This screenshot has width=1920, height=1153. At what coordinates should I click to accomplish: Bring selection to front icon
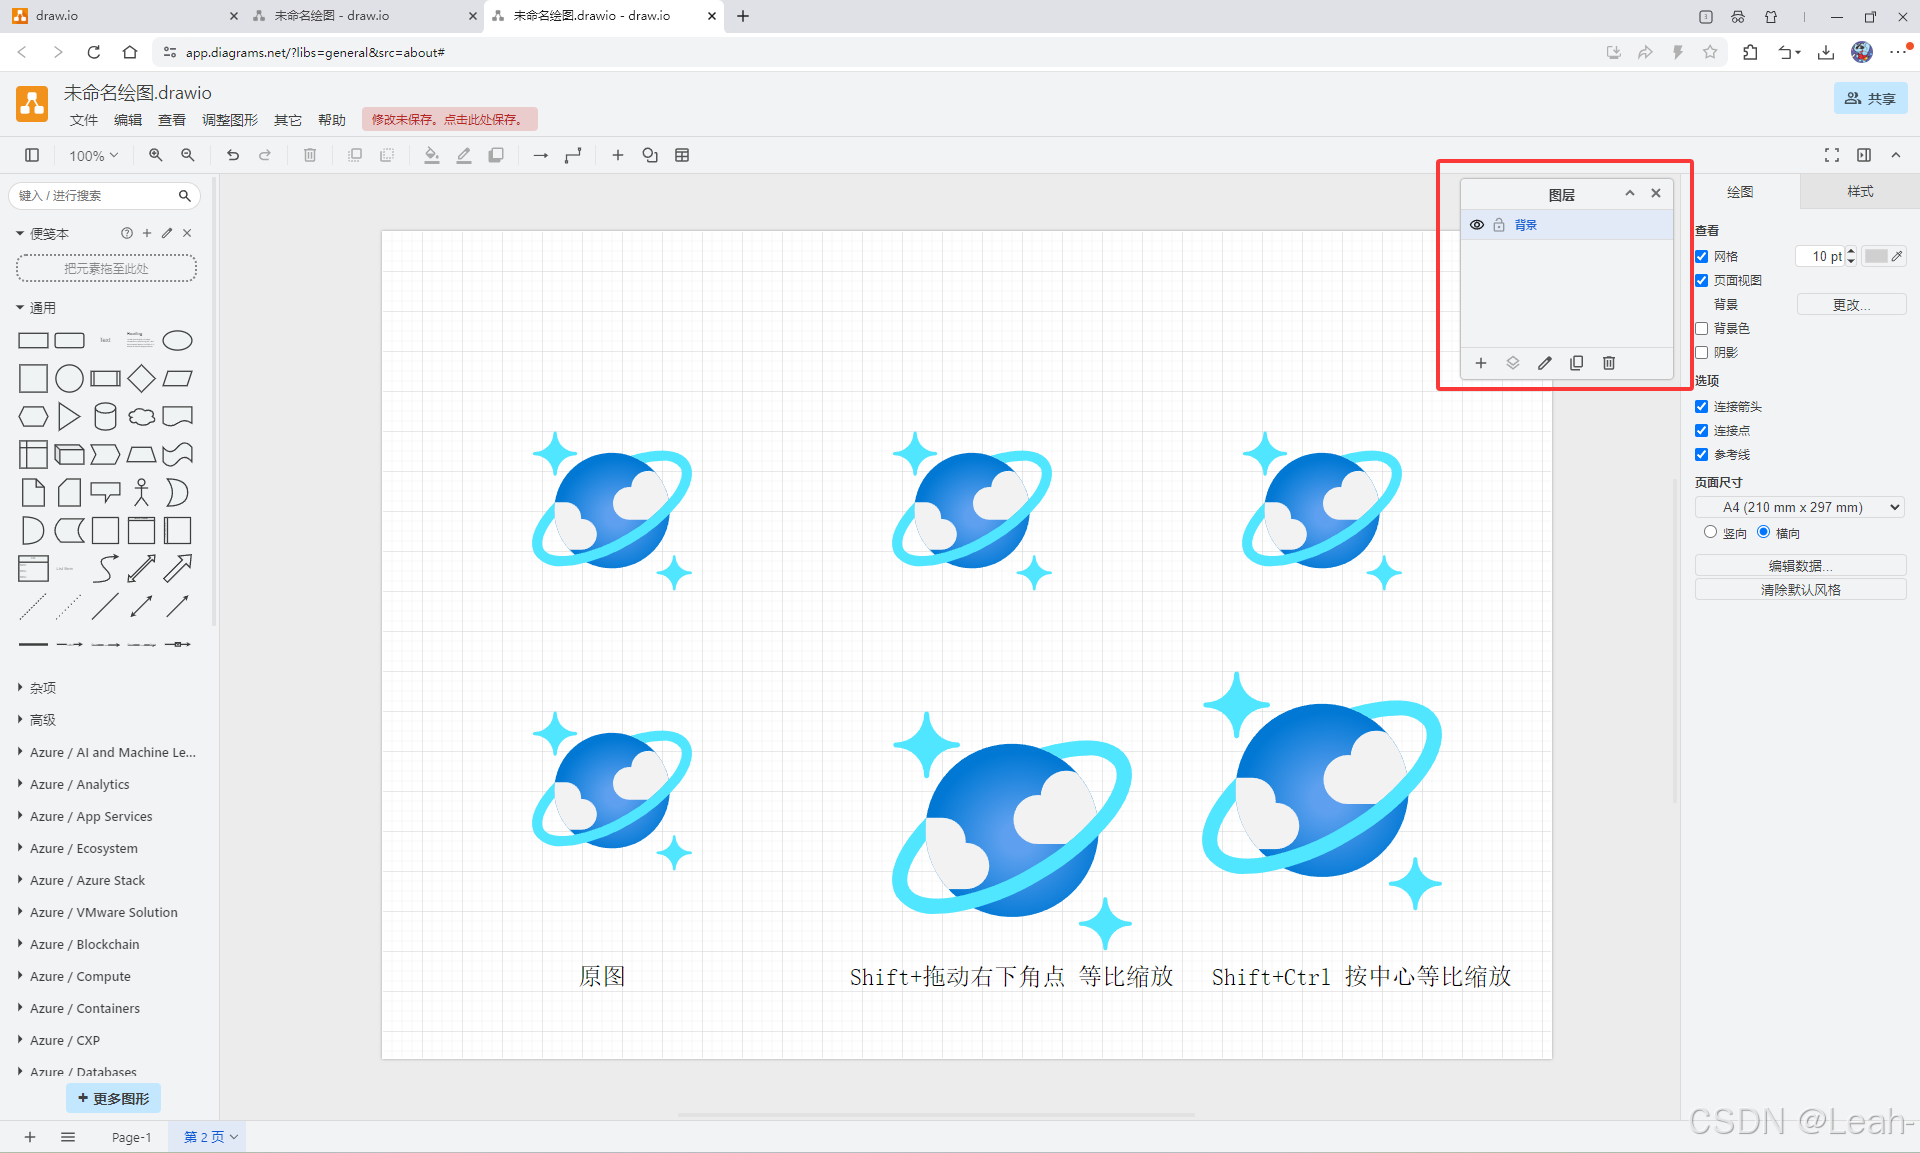click(x=355, y=155)
